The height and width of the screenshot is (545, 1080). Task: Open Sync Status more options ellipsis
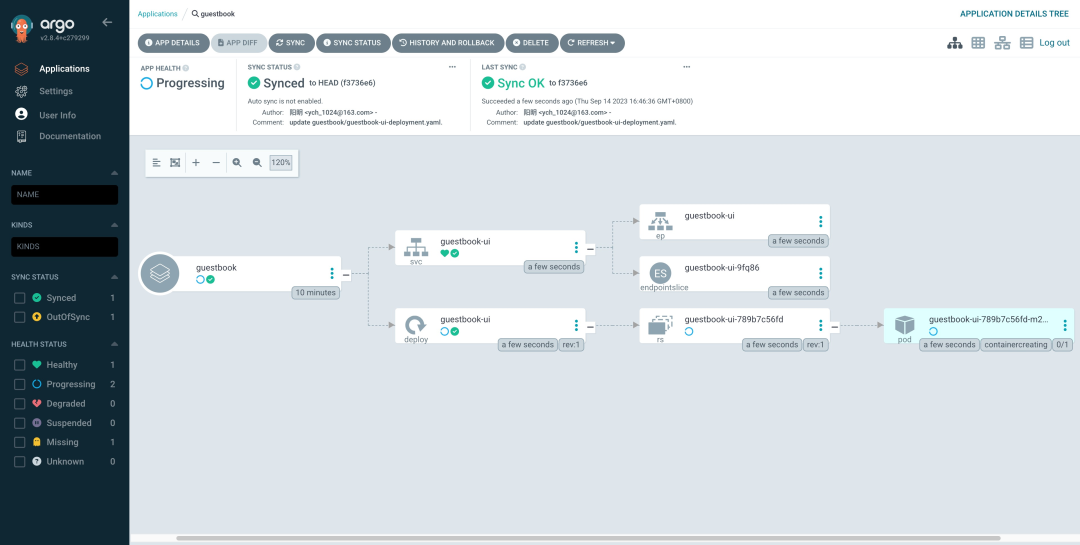[x=452, y=67]
